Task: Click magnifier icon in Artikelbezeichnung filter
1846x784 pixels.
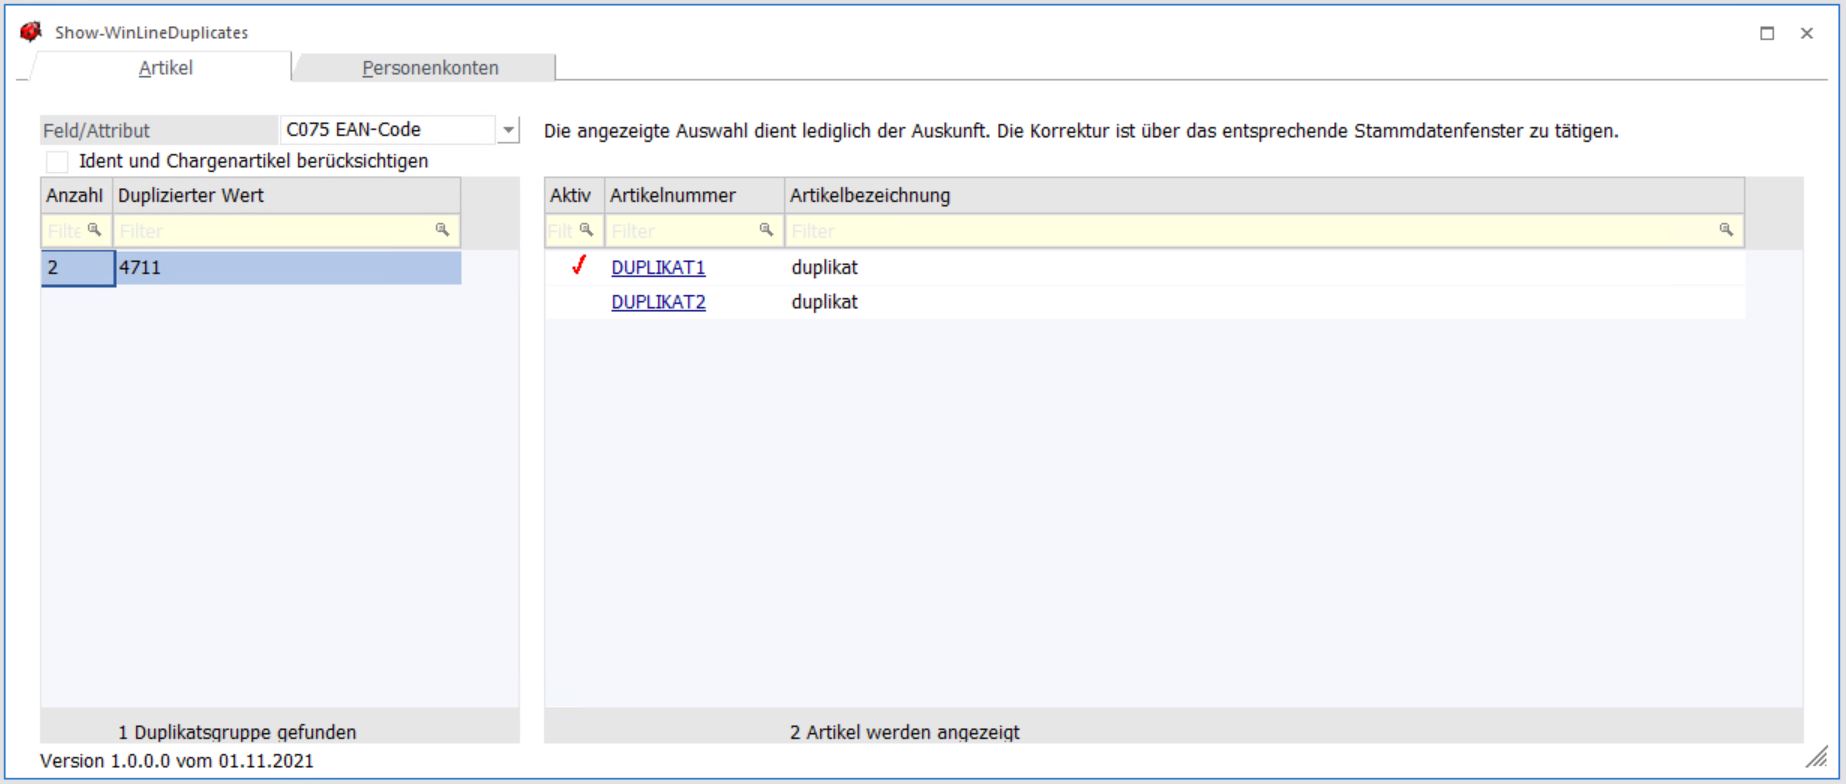Action: point(1726,230)
